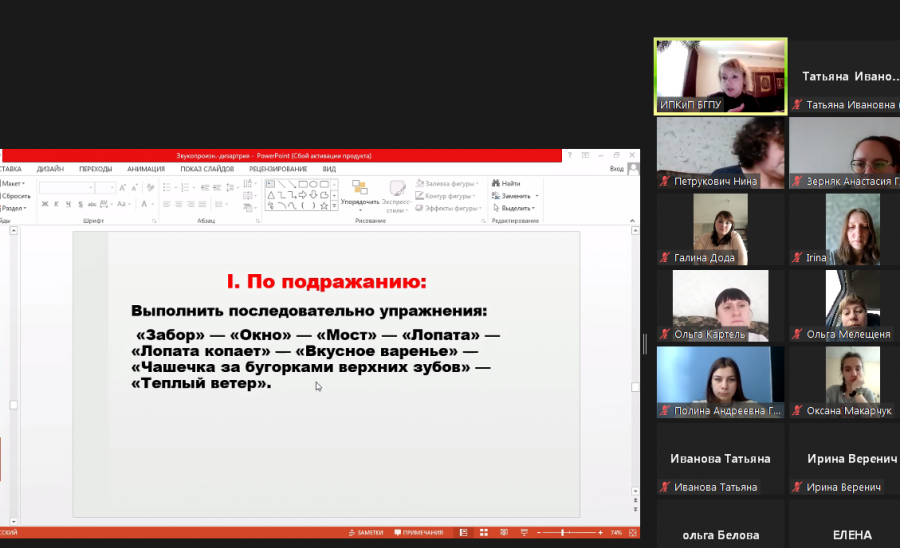Select normal view button in status bar
Image resolution: width=900 pixels, height=548 pixels.
(463, 533)
